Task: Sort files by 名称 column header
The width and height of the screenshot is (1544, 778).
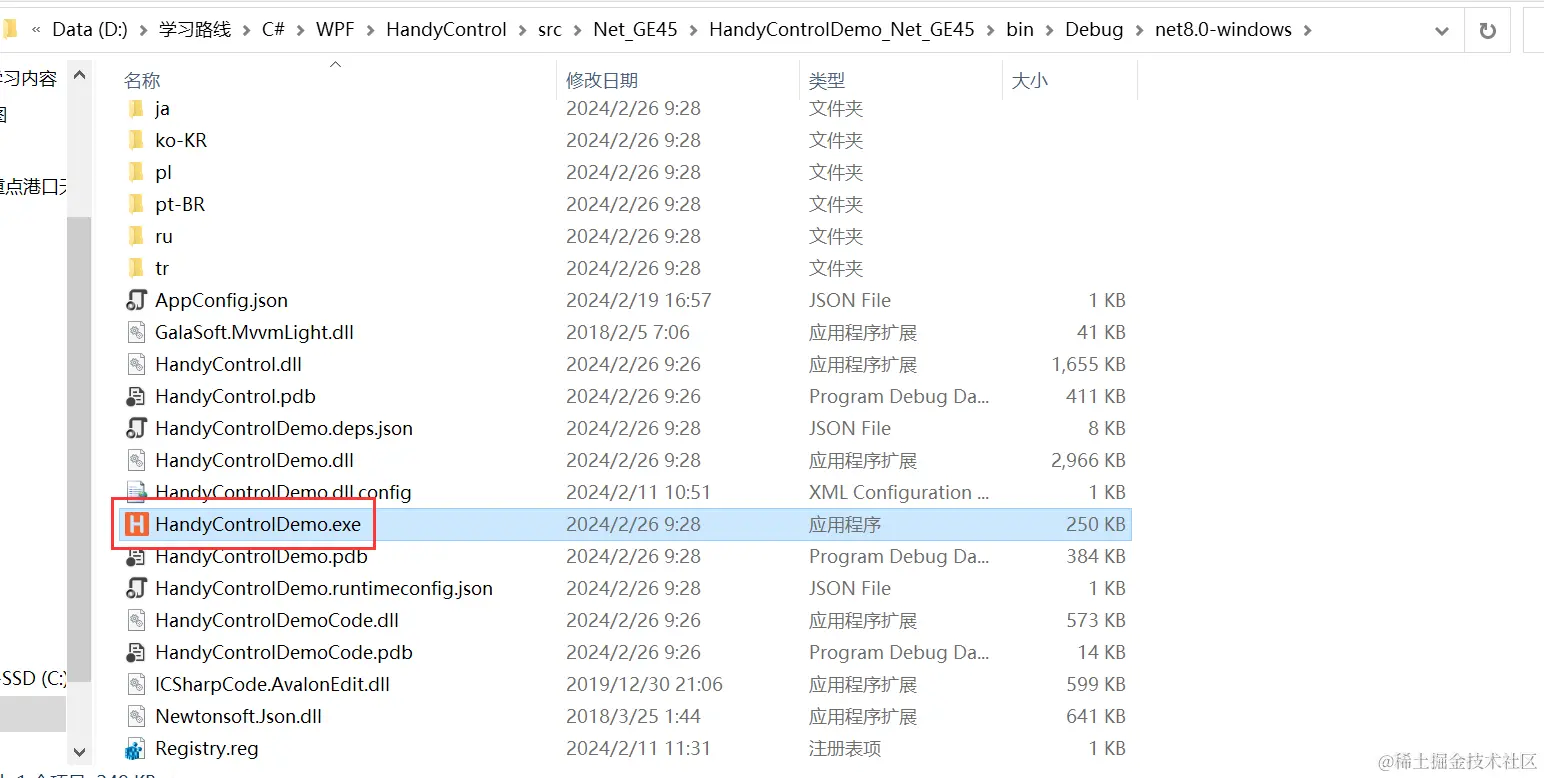Action: [x=142, y=80]
